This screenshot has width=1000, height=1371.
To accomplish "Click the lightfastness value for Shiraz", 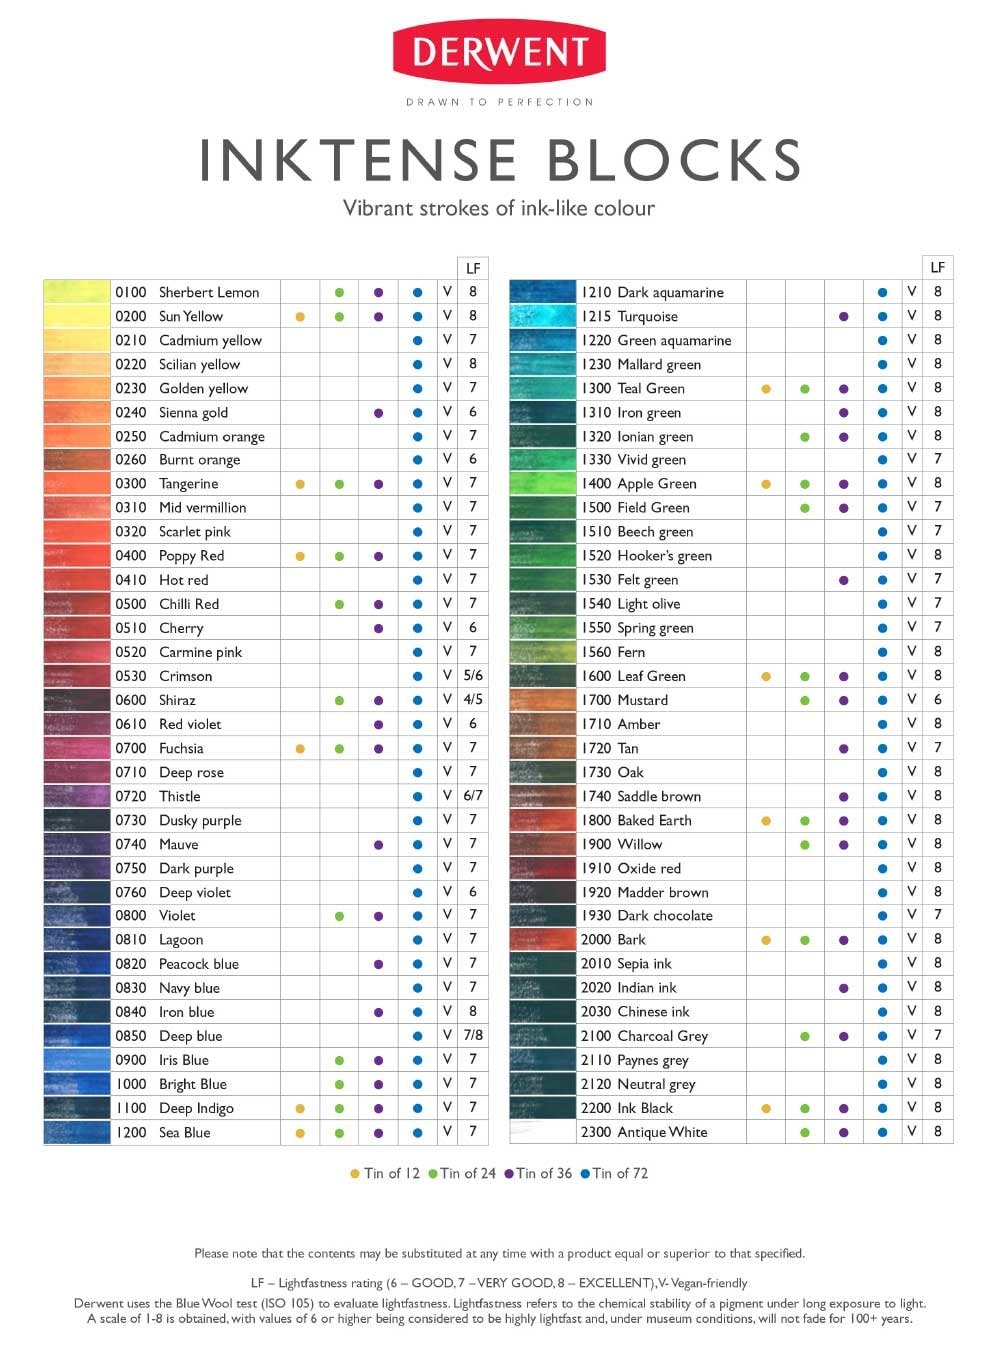I will [x=473, y=700].
